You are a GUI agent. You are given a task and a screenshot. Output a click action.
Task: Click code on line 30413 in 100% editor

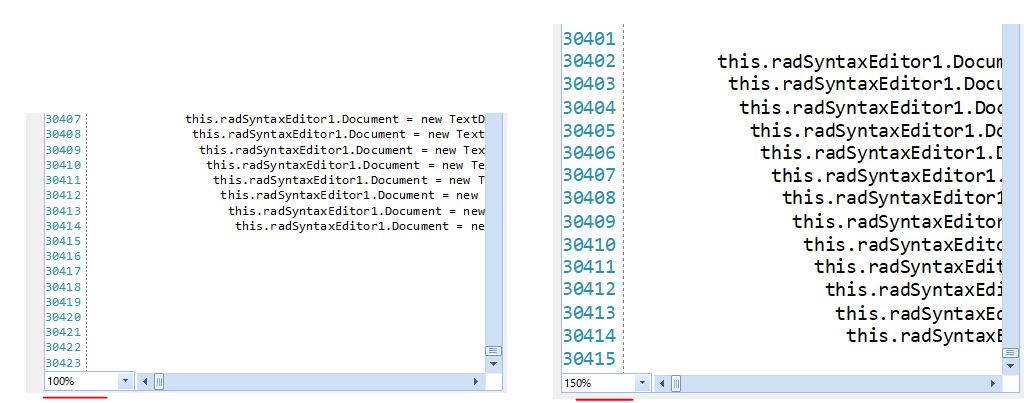pyautogui.click(x=357, y=211)
